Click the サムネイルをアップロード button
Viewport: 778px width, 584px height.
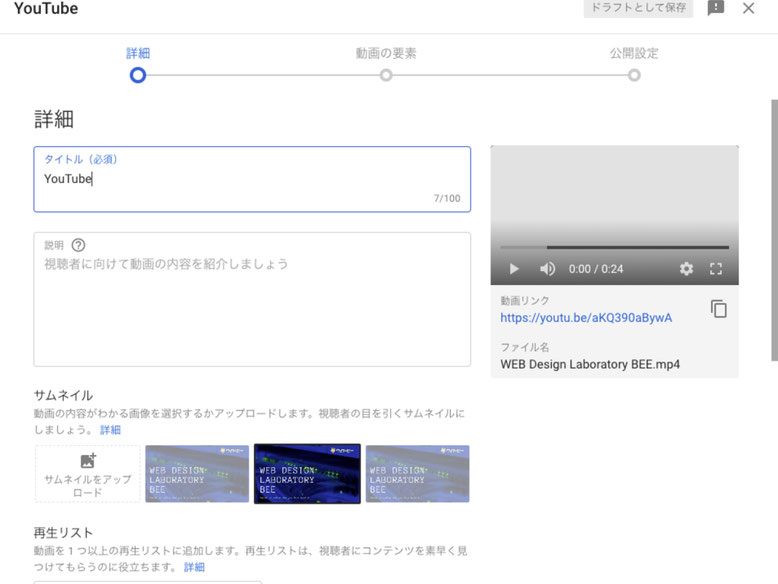point(88,474)
